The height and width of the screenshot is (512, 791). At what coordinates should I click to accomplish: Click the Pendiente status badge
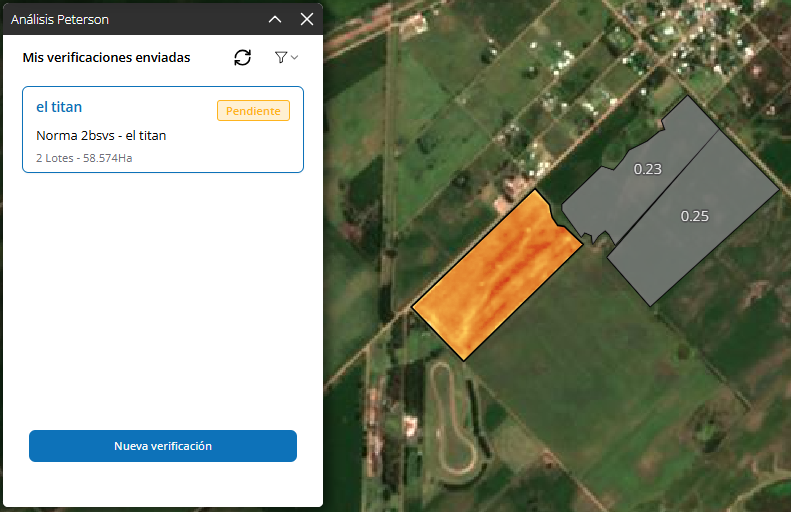click(253, 111)
